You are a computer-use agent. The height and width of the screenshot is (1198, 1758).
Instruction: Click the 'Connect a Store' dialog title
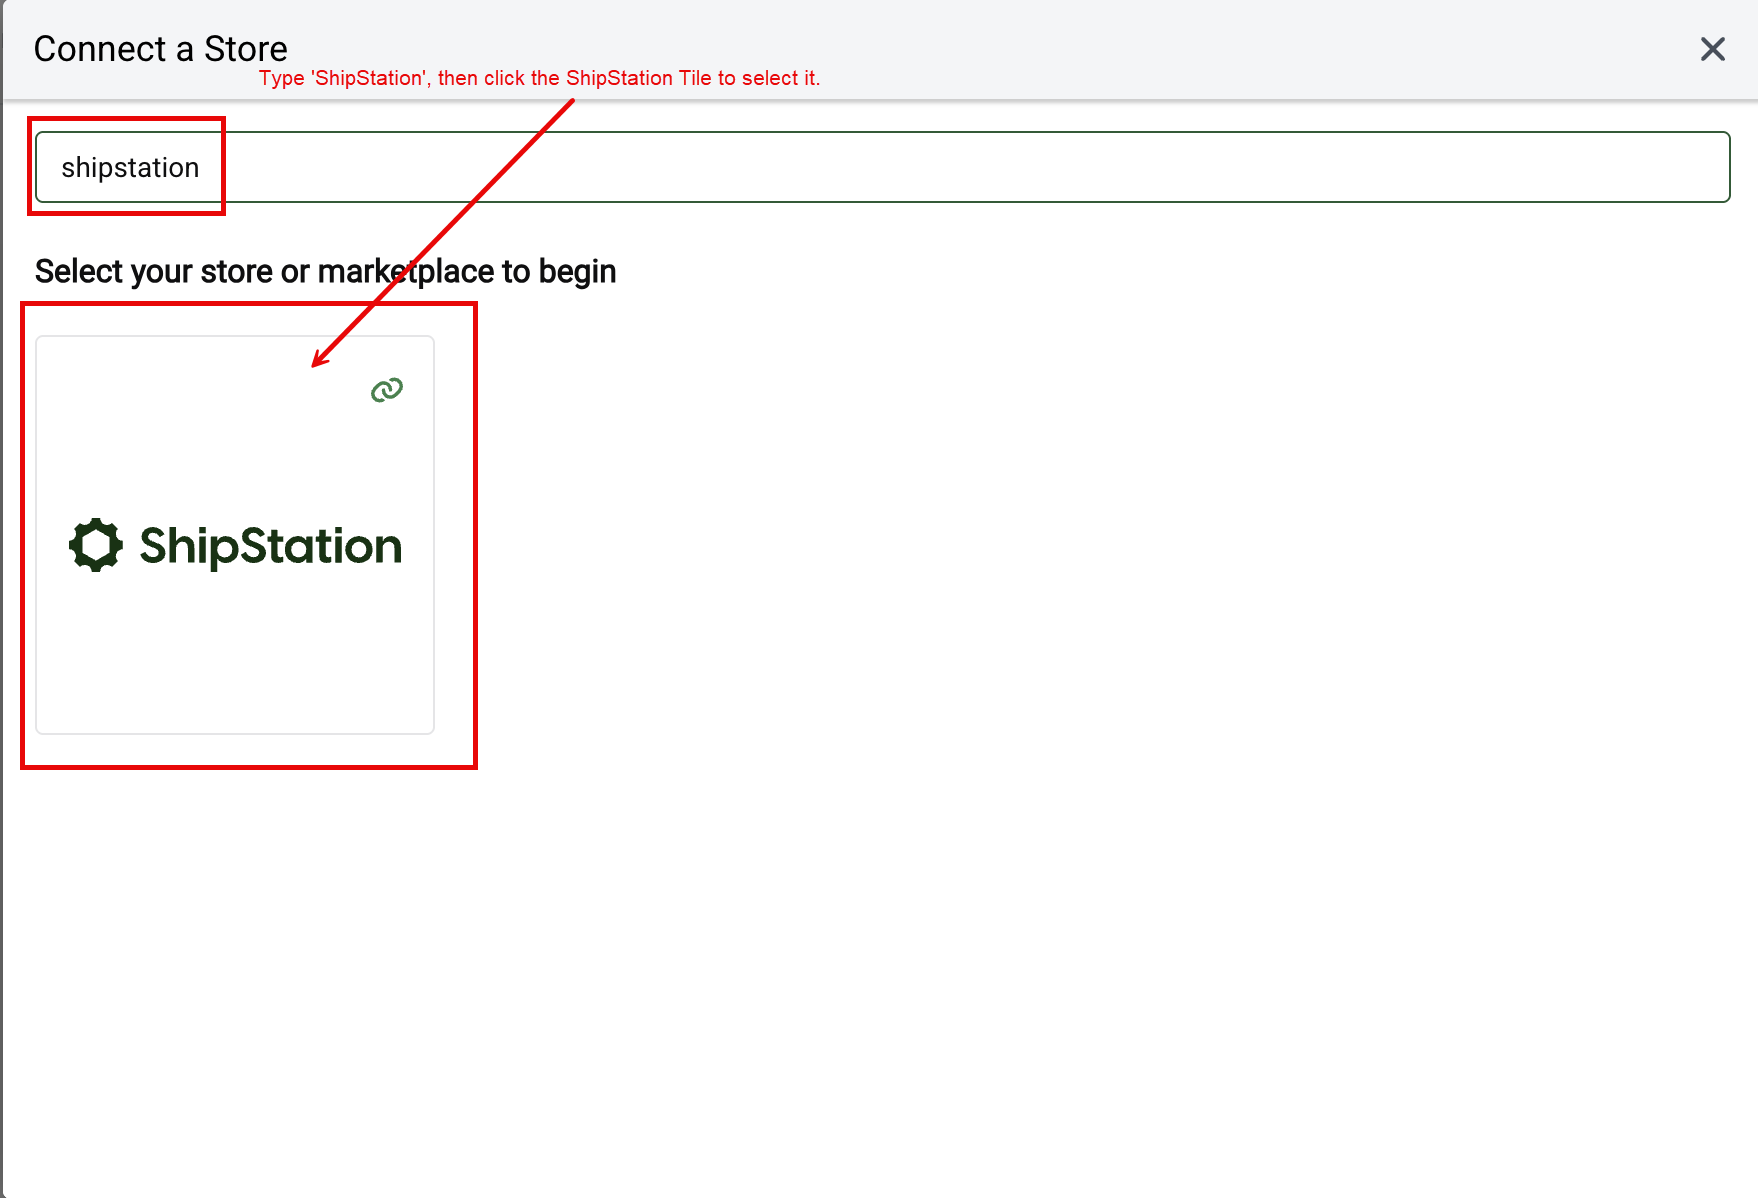coord(161,49)
